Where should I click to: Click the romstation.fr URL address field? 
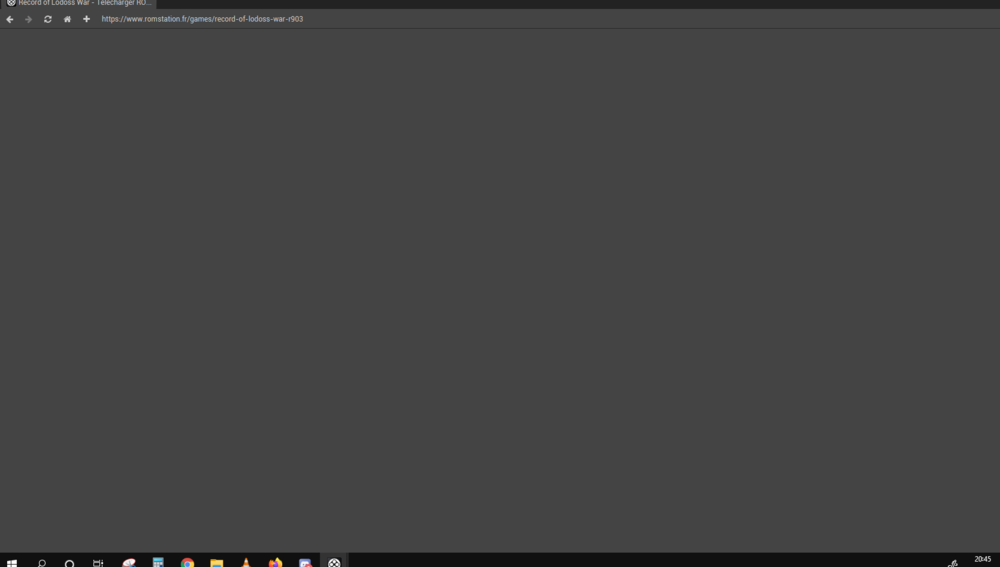(x=202, y=19)
